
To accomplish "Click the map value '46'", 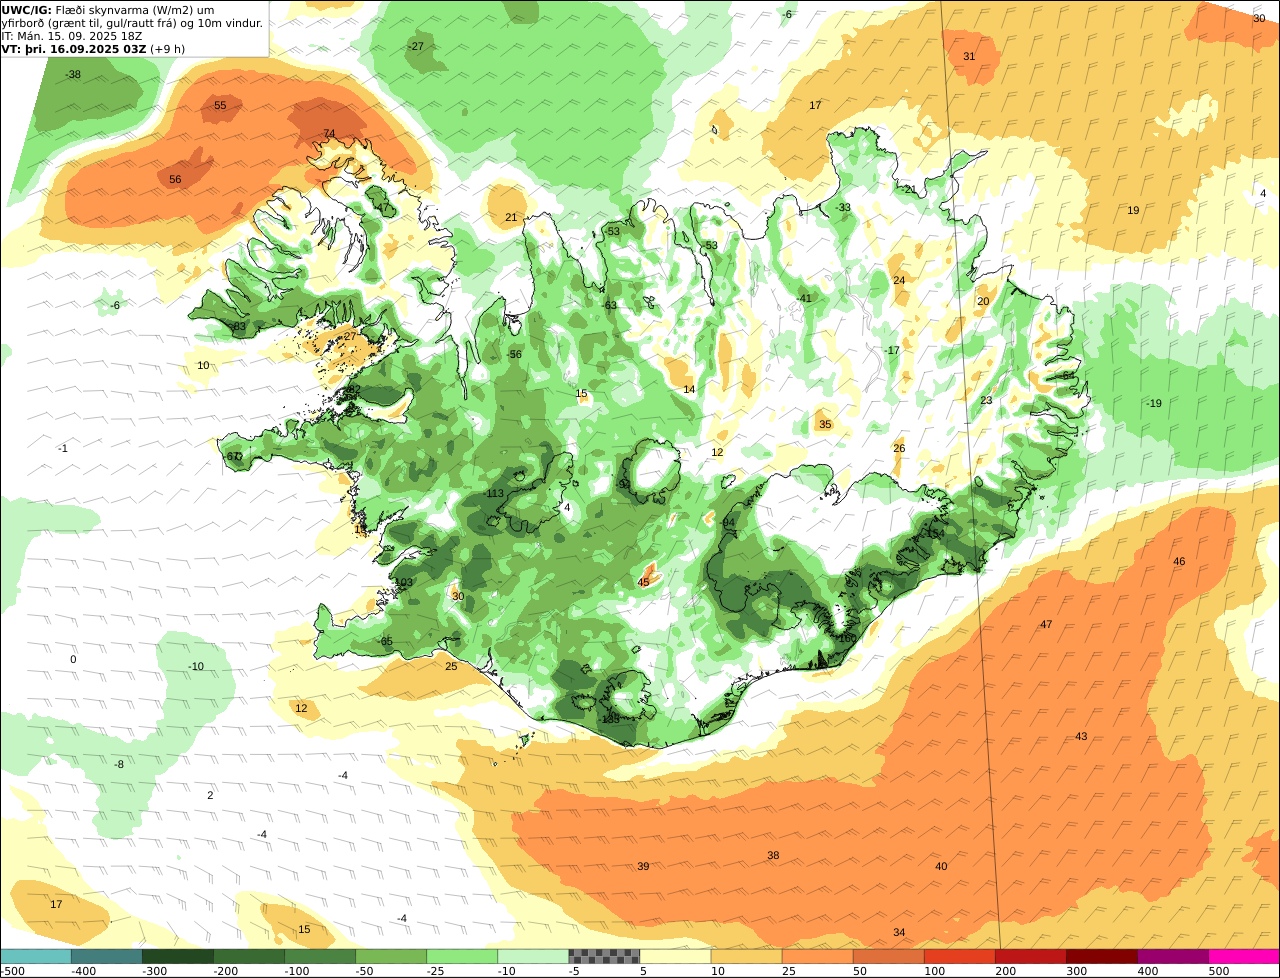I will [1179, 562].
